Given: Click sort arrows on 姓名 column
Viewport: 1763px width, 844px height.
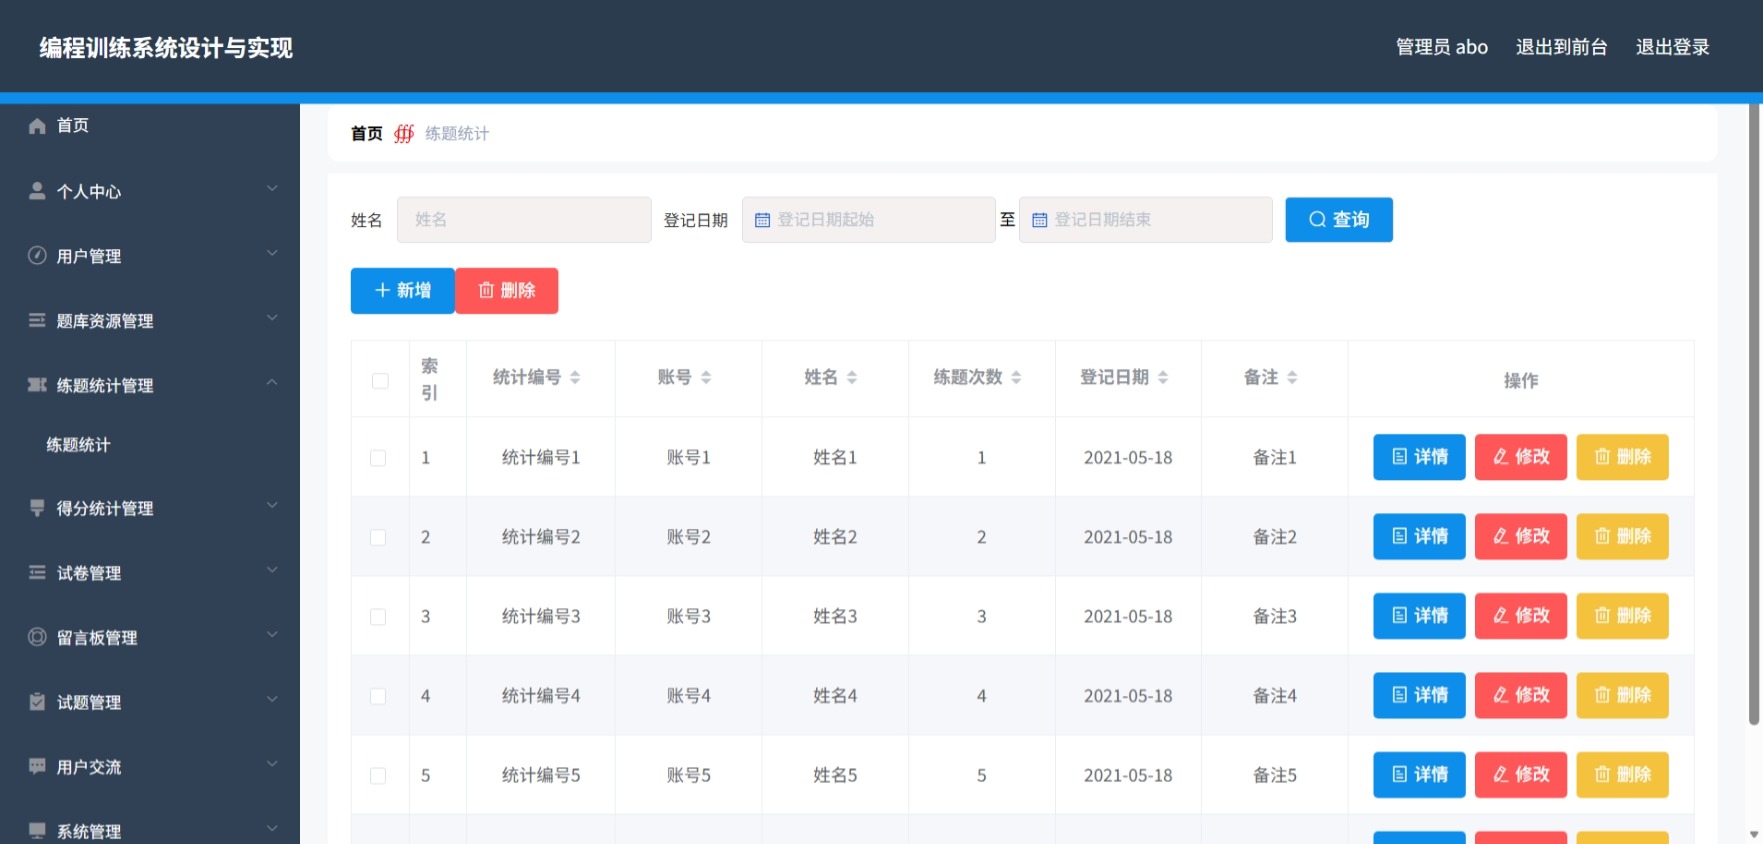Looking at the screenshot, I should [852, 377].
